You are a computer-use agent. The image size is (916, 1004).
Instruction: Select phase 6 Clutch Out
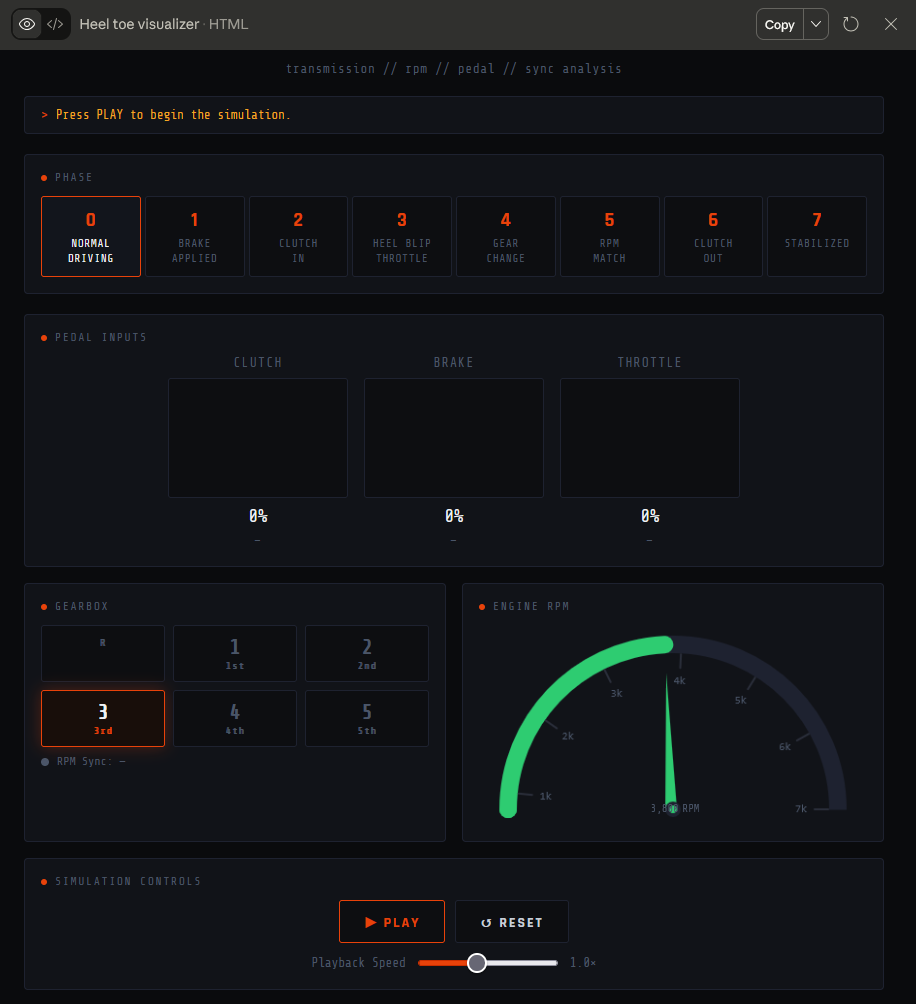tap(713, 236)
